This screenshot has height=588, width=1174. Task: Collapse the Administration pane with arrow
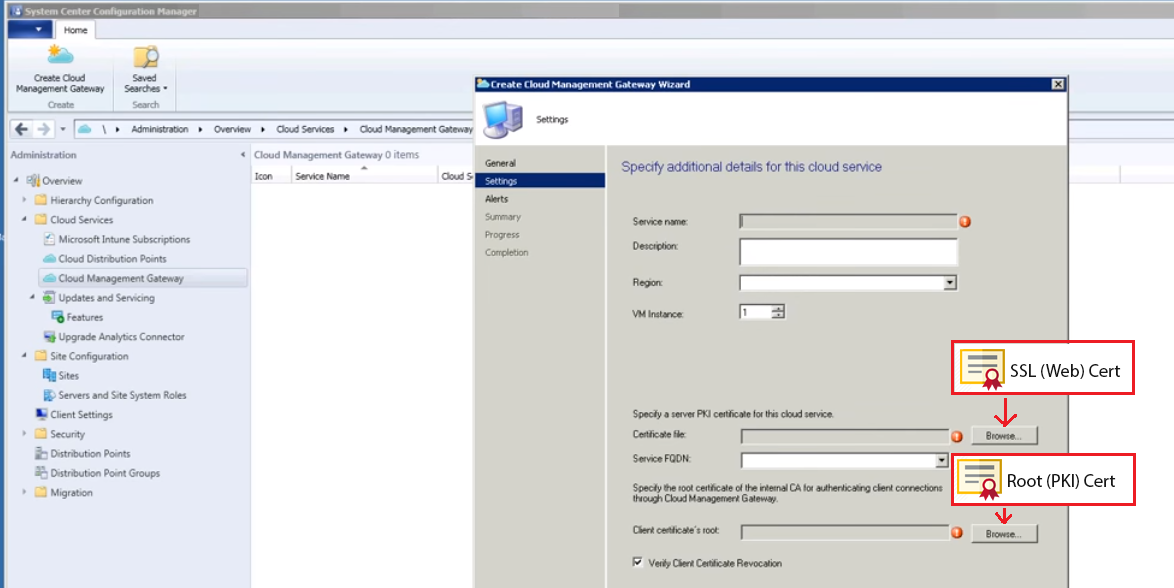[243, 155]
